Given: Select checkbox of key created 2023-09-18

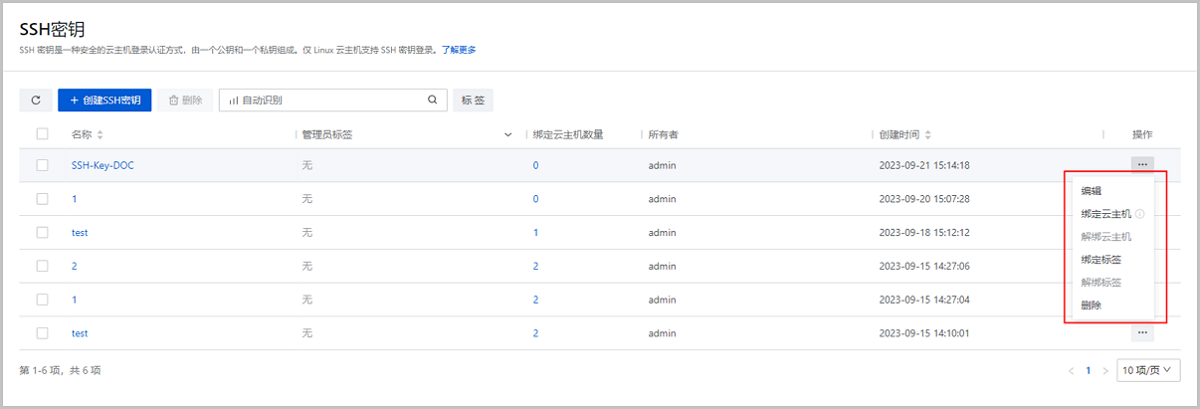Looking at the screenshot, I should click(x=42, y=232).
